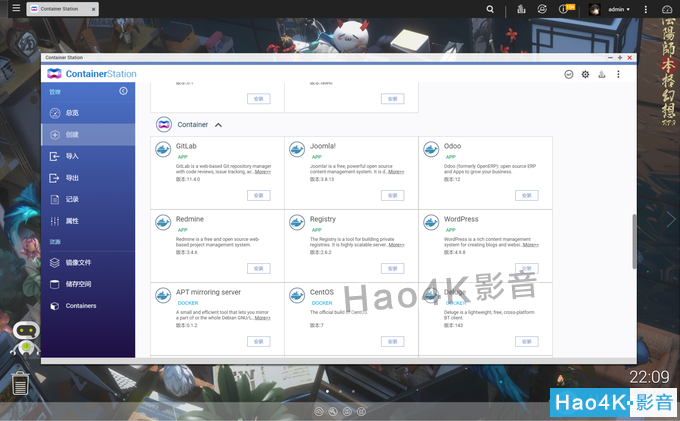Open Container Station settings gear
The image size is (680, 421).
pos(585,74)
